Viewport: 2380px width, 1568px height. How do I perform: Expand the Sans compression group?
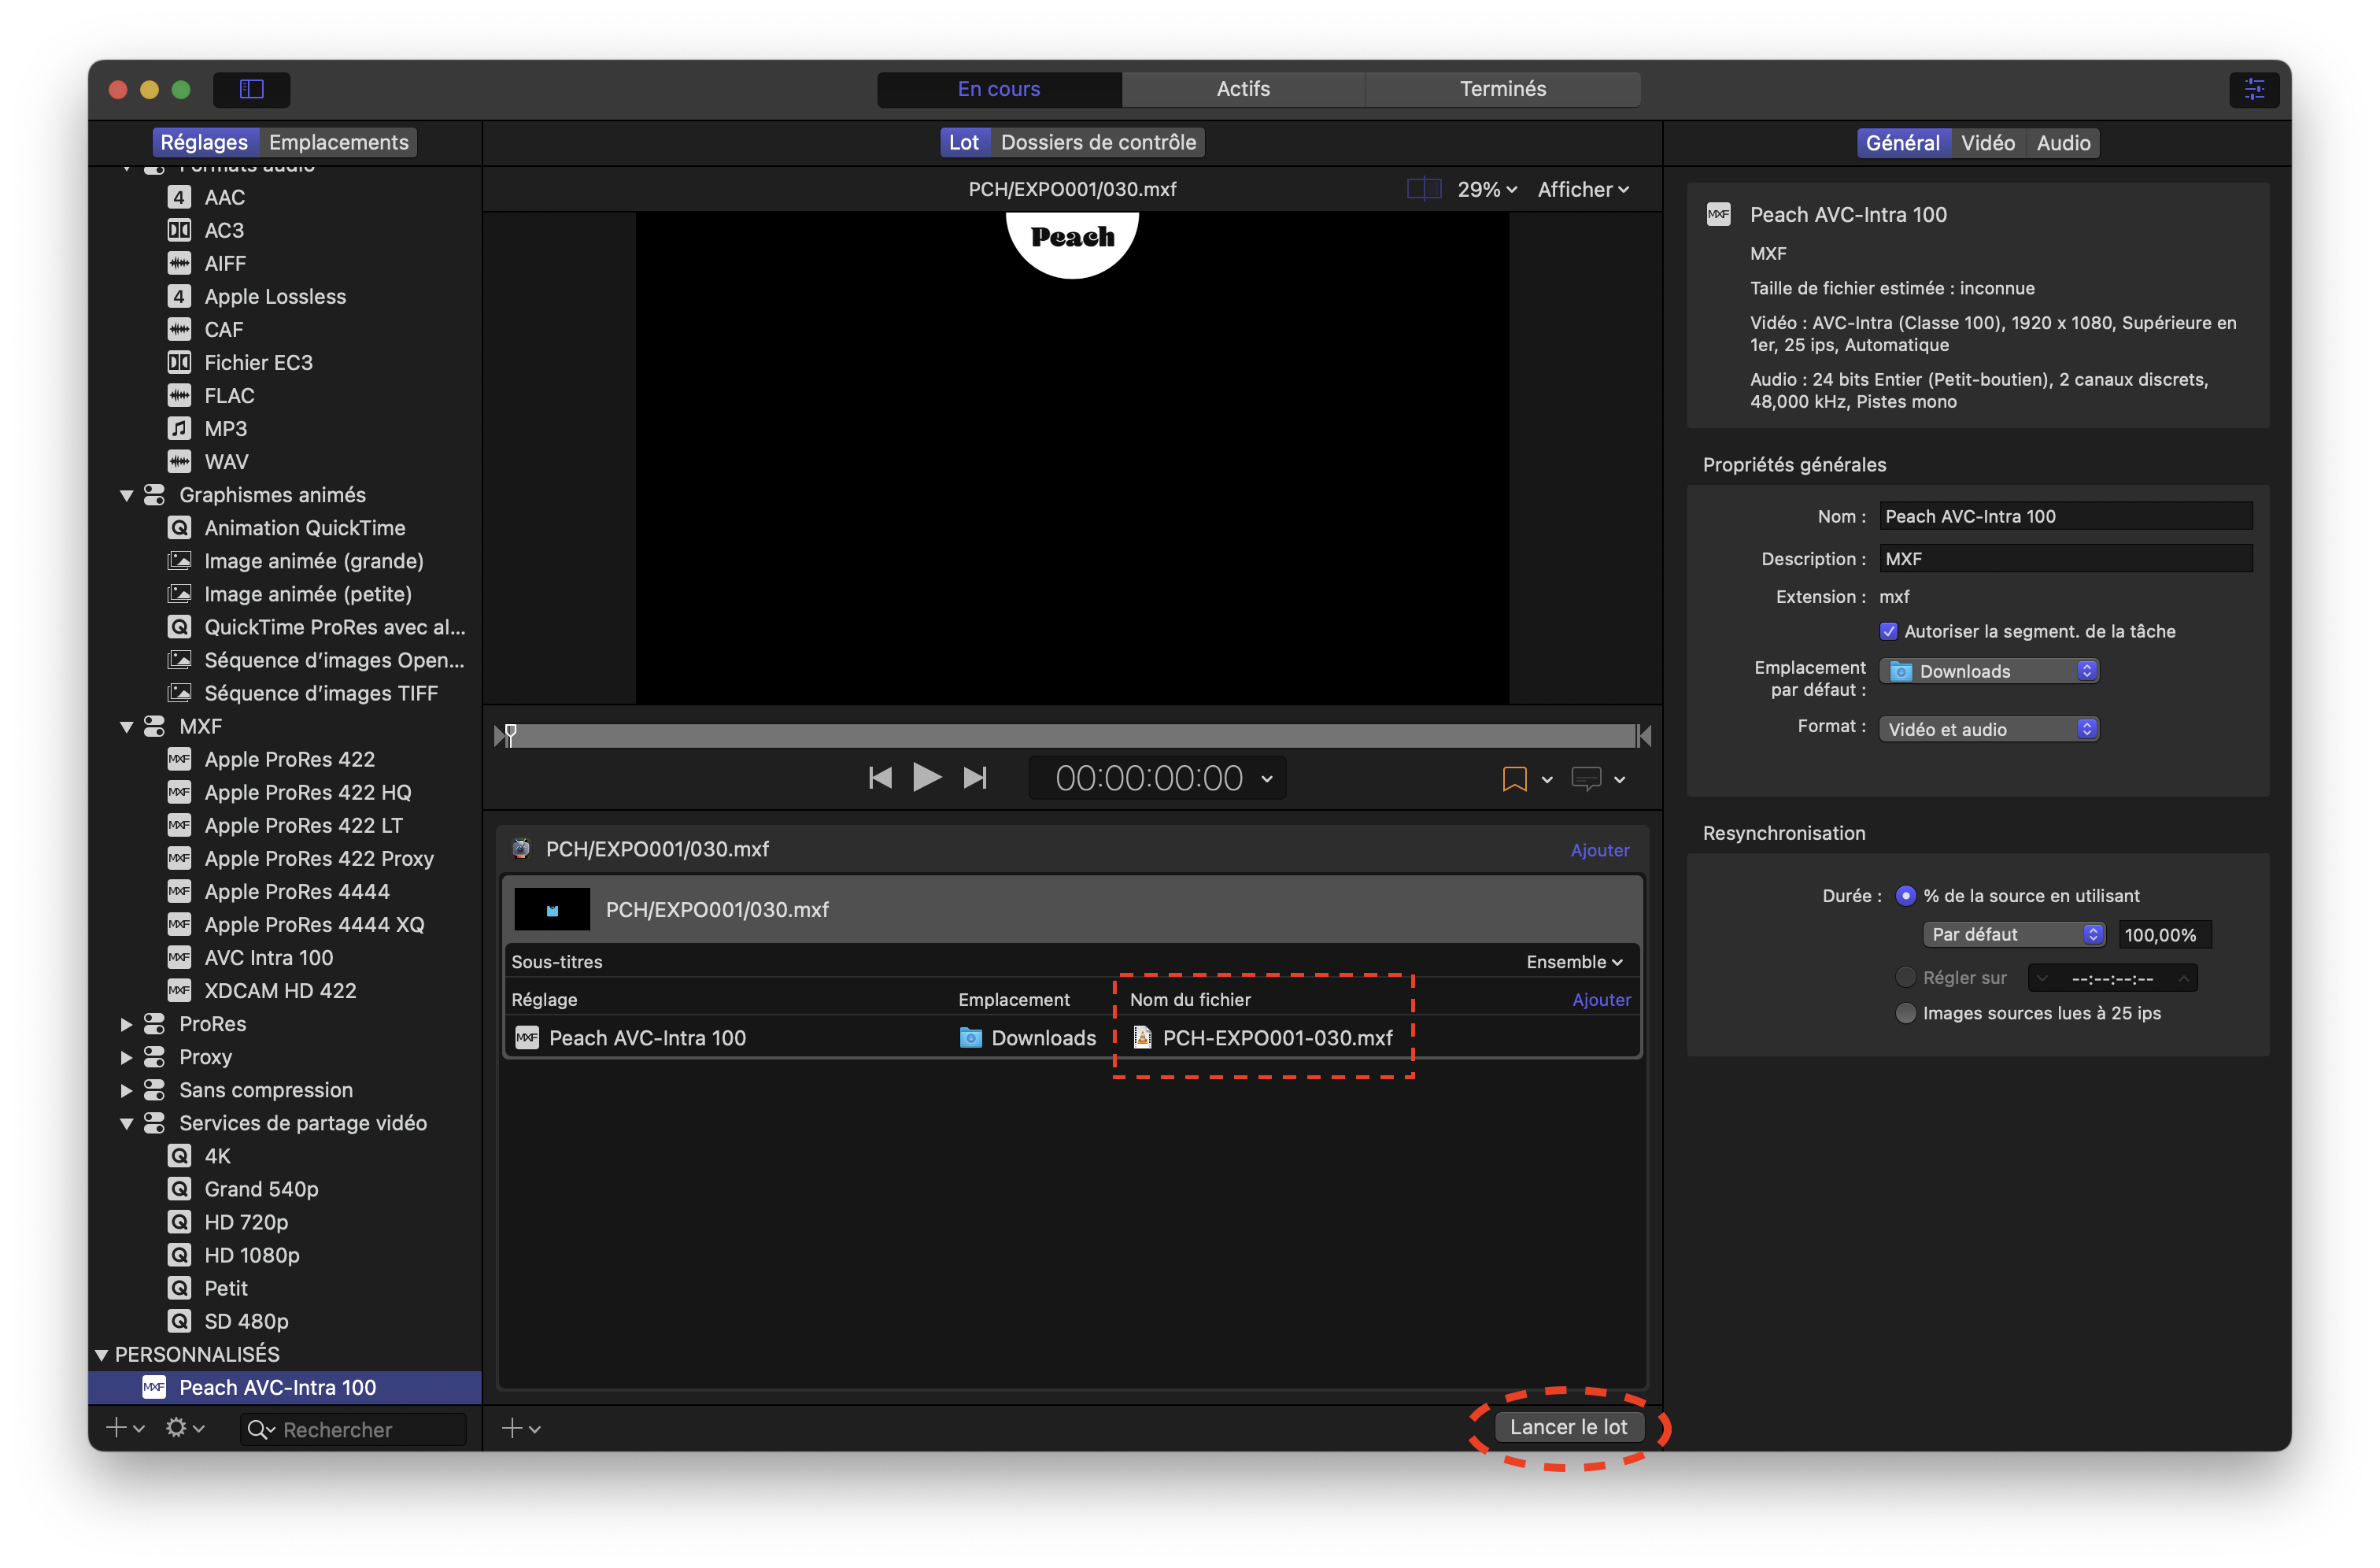(127, 1090)
